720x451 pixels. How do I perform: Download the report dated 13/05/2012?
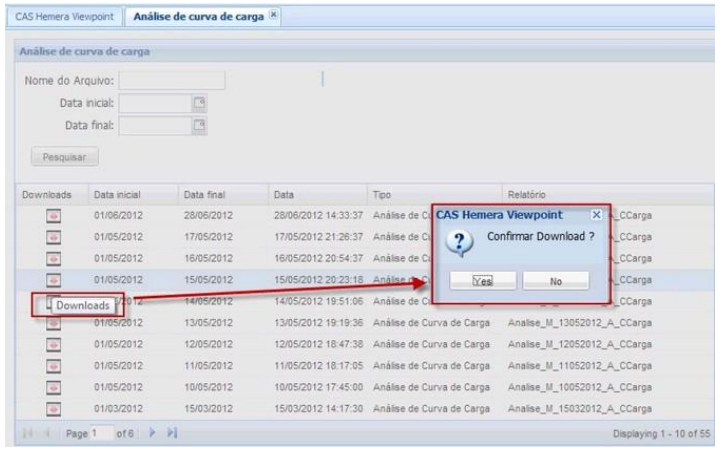(55, 323)
